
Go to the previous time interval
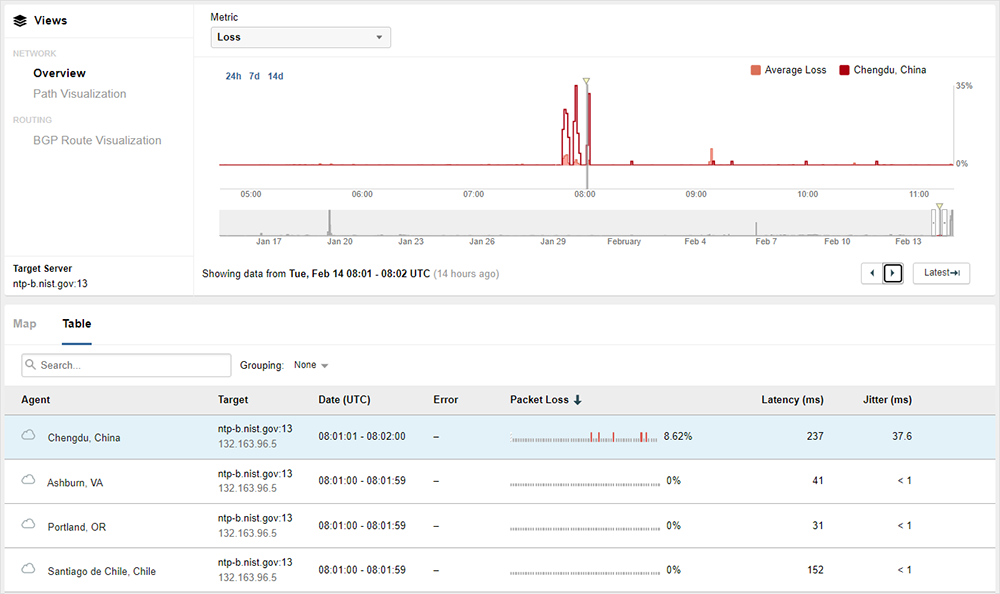(871, 273)
